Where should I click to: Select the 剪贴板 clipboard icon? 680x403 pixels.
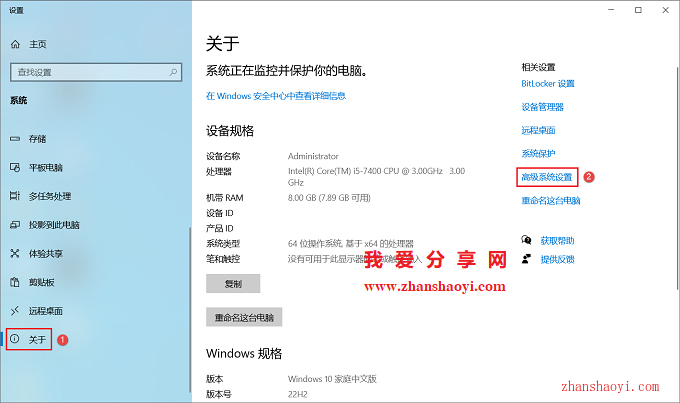[x=15, y=282]
